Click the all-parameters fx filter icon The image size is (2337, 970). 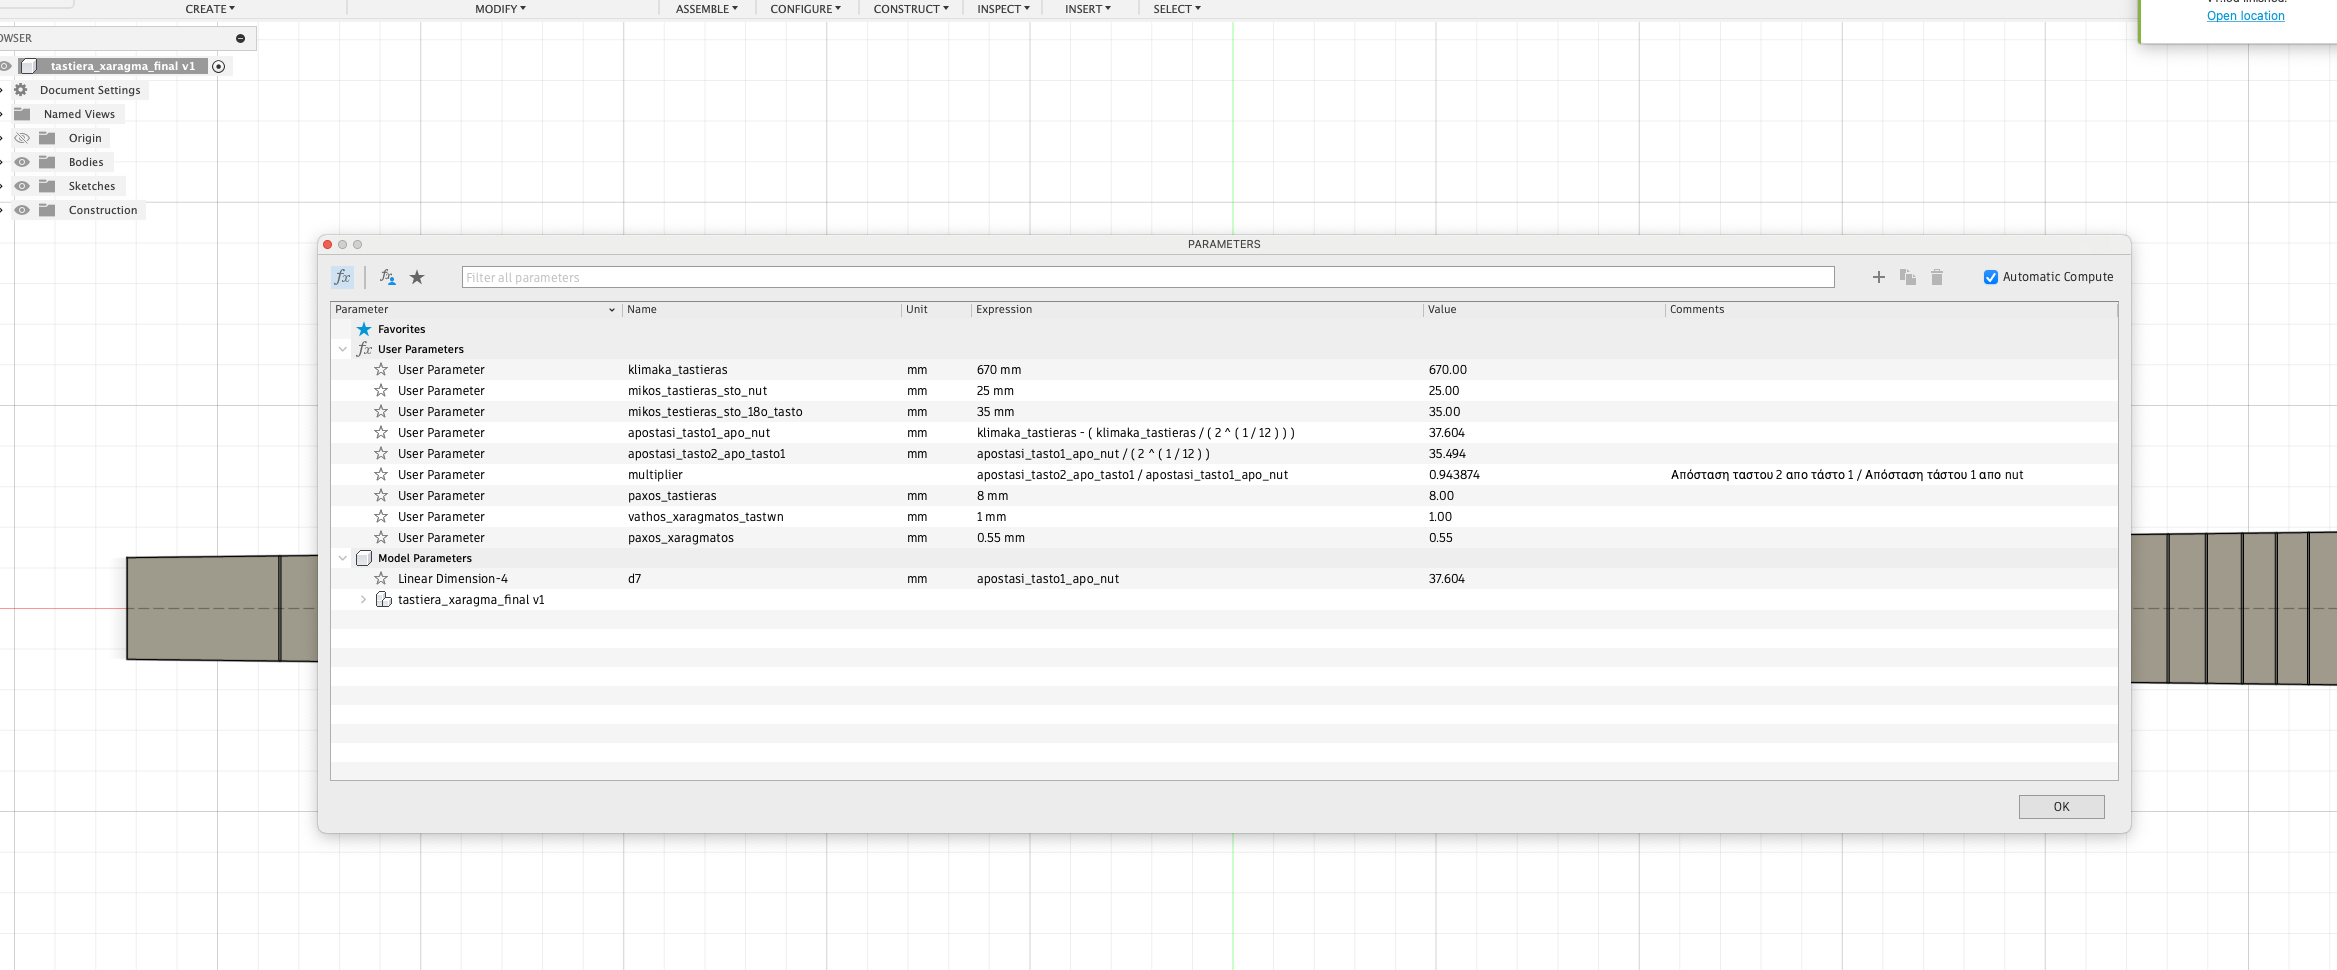pos(342,277)
